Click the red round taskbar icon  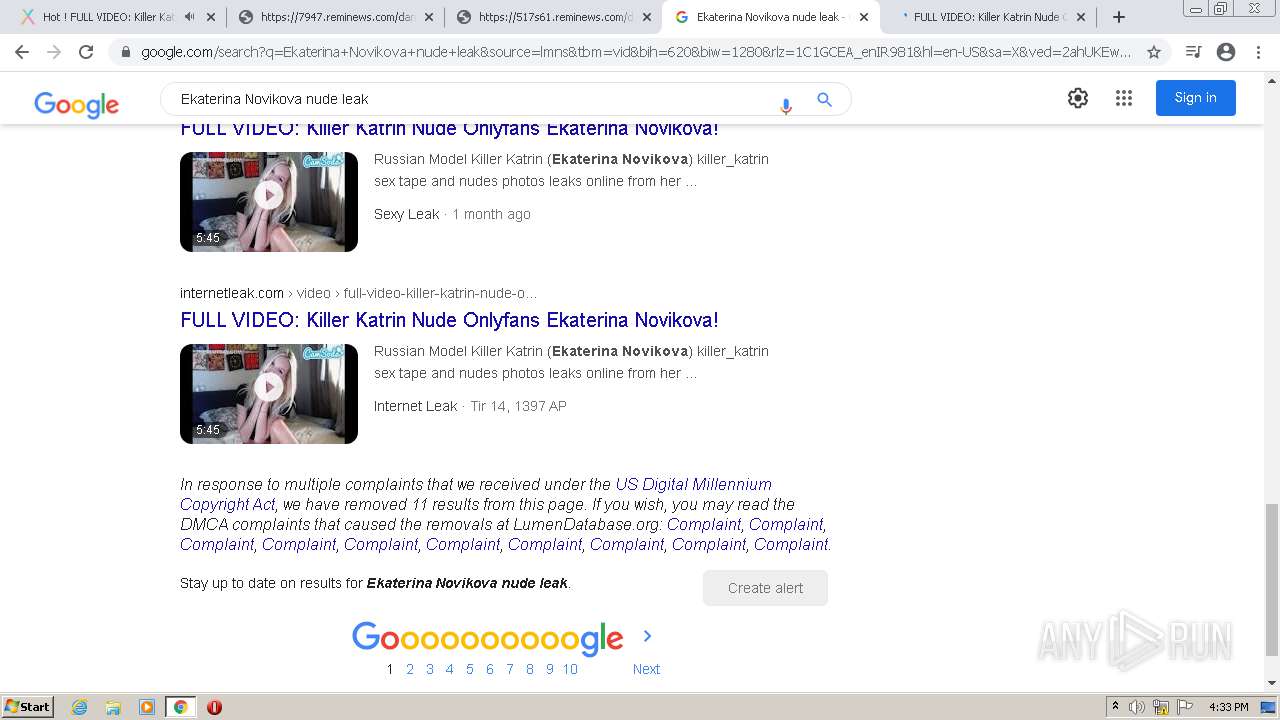[x=214, y=707]
